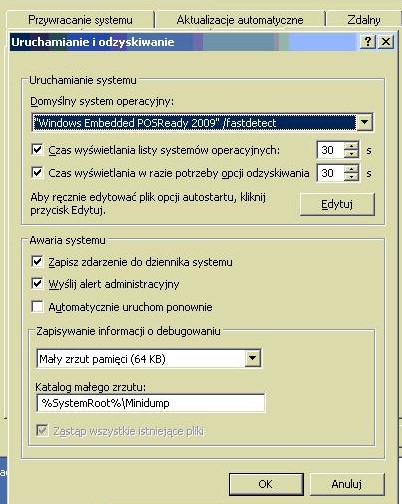Image resolution: width=402 pixels, height=504 pixels.
Task: Increase recovery options display time spinner
Action: (x=351, y=169)
